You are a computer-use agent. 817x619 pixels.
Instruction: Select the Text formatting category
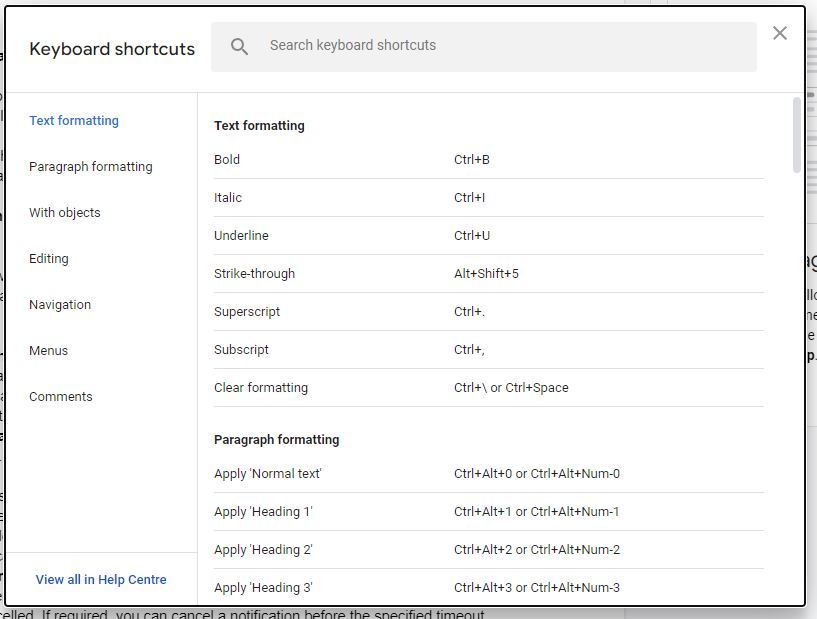point(74,120)
